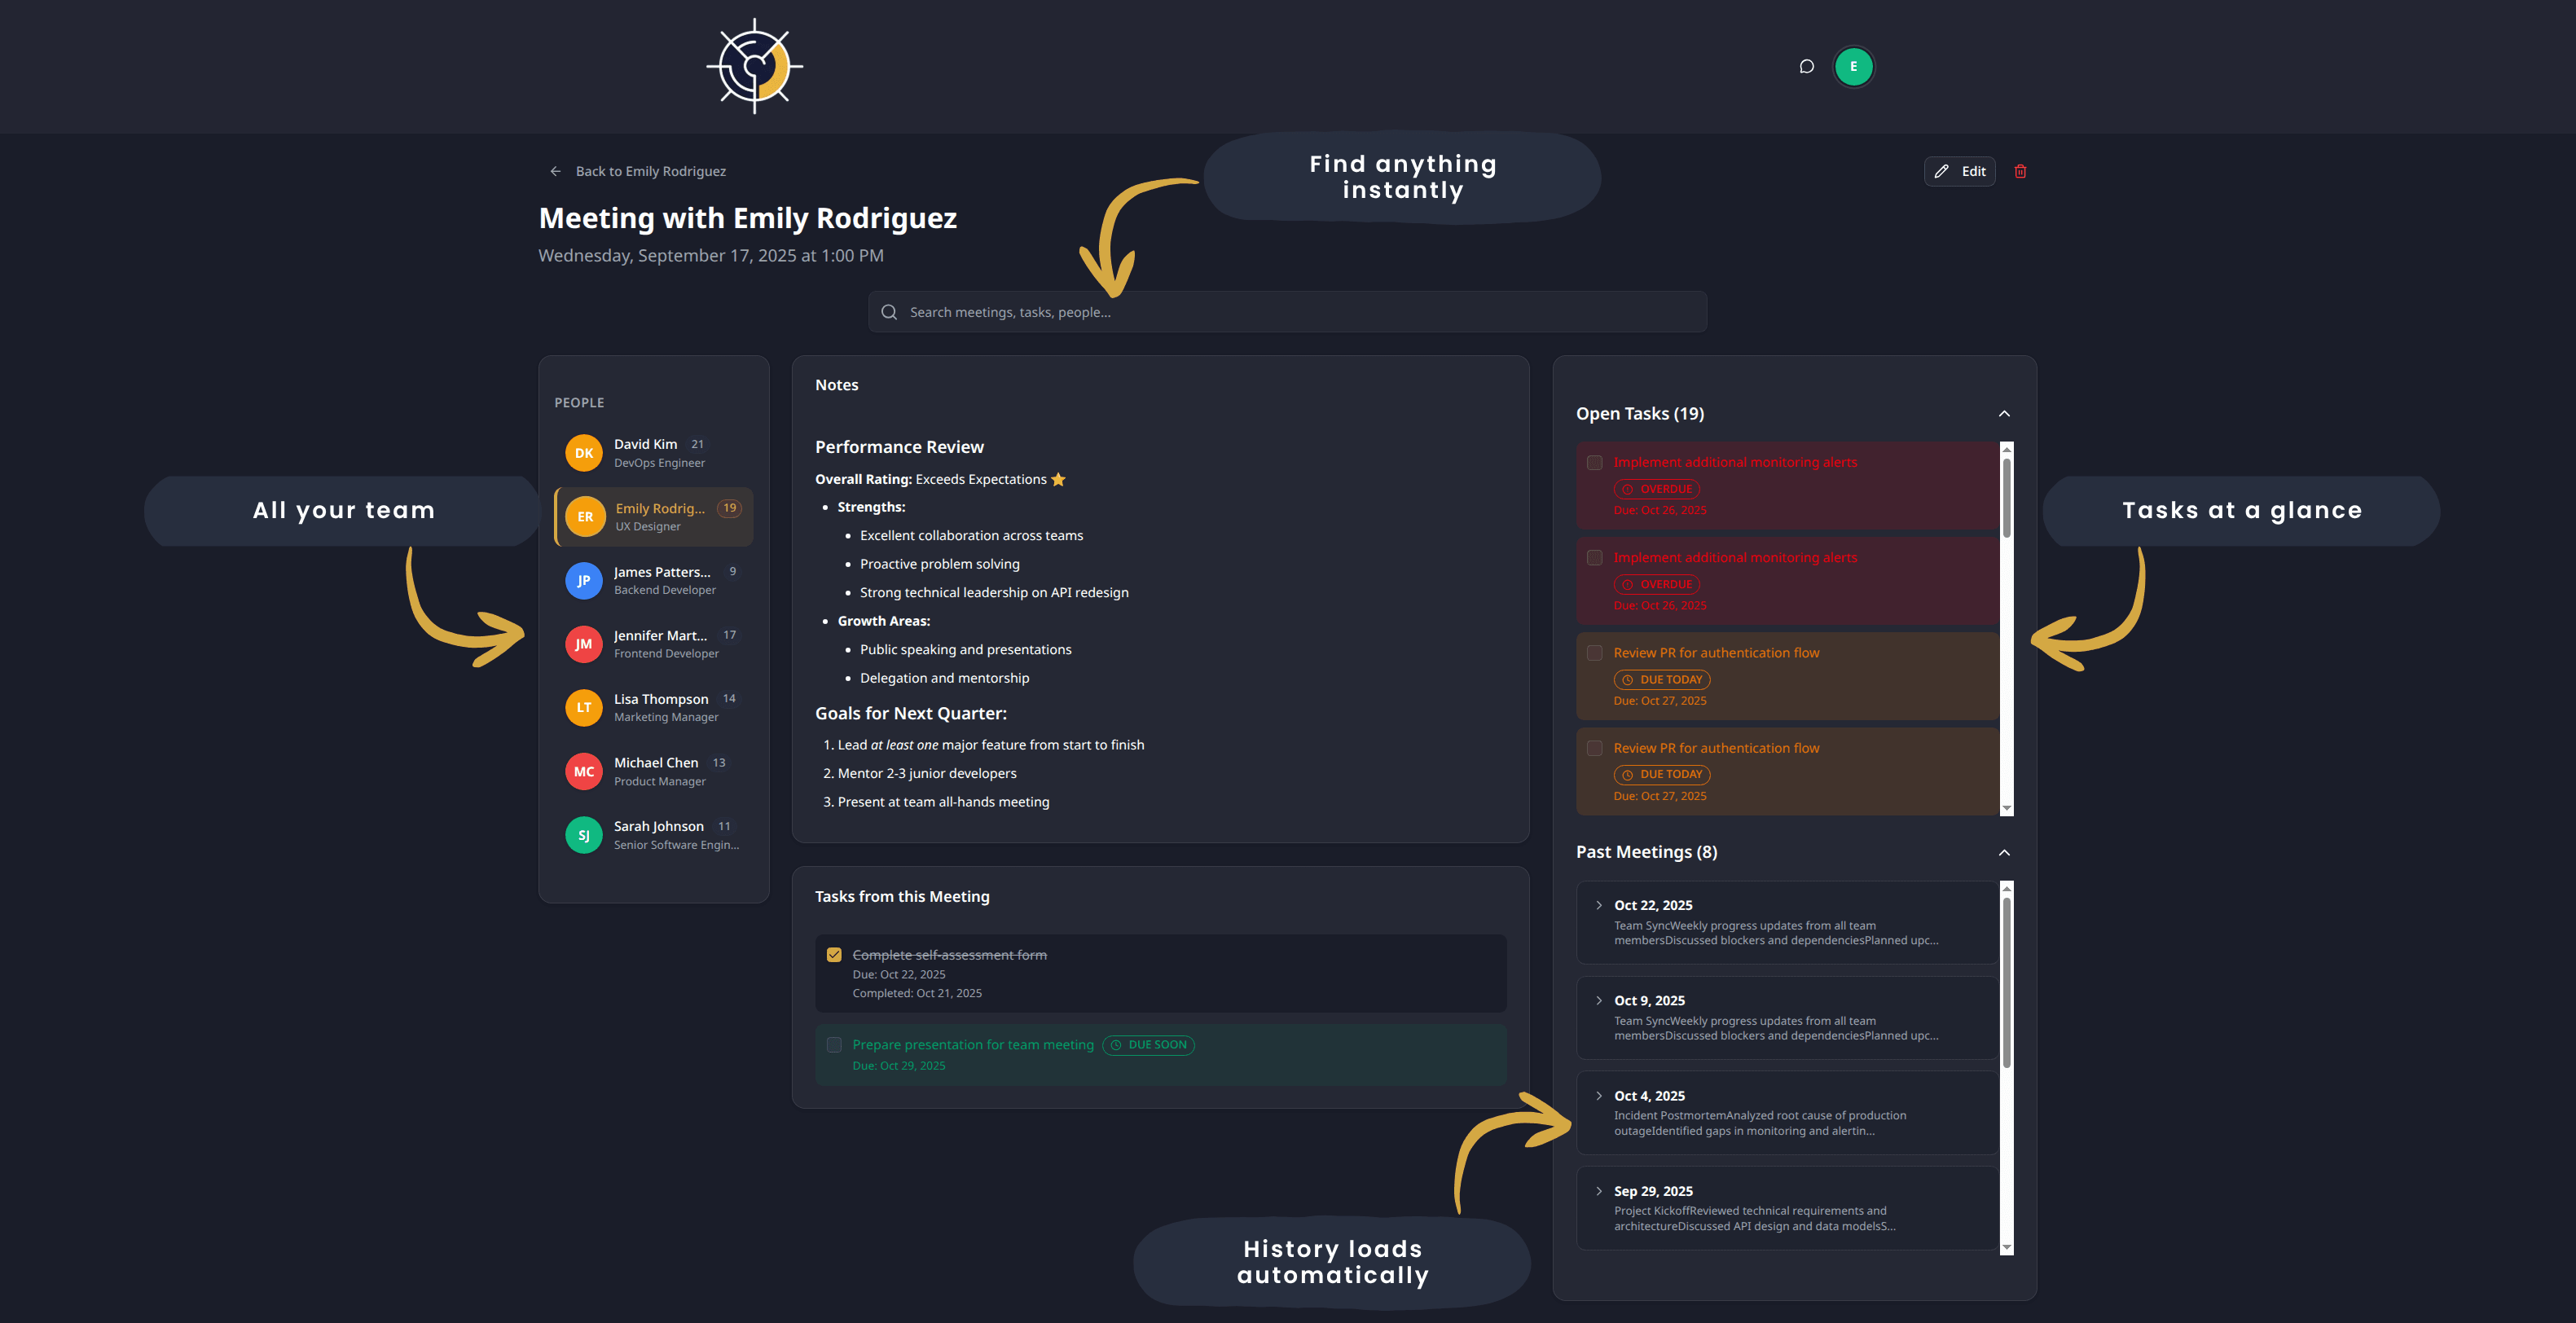
Task: Click the magnifier icon in the search bar
Action: (x=888, y=311)
